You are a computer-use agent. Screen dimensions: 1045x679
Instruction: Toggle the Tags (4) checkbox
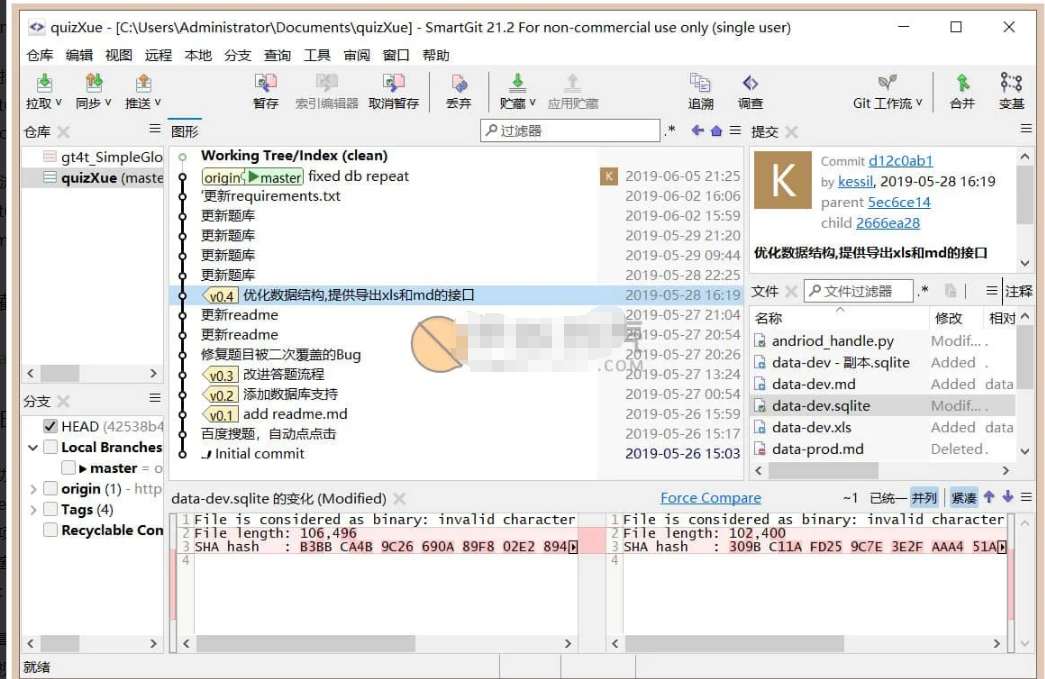pyautogui.click(x=50, y=509)
